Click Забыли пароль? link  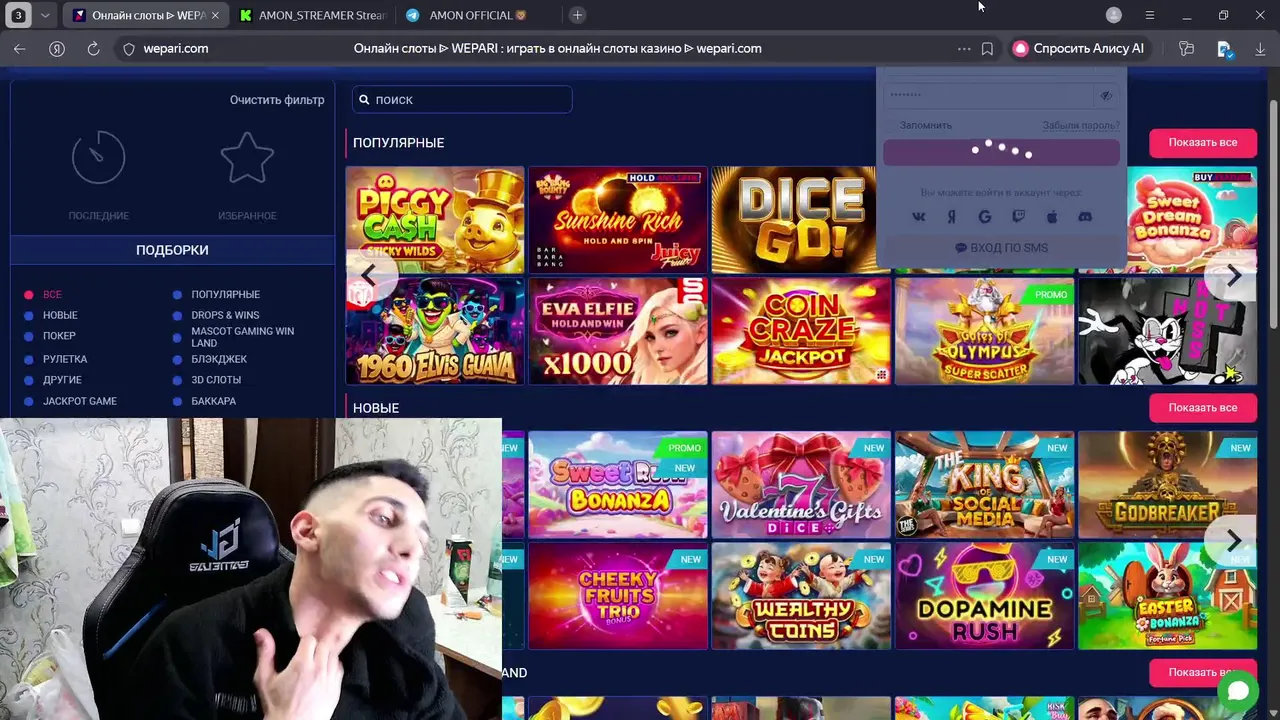pyautogui.click(x=1081, y=126)
